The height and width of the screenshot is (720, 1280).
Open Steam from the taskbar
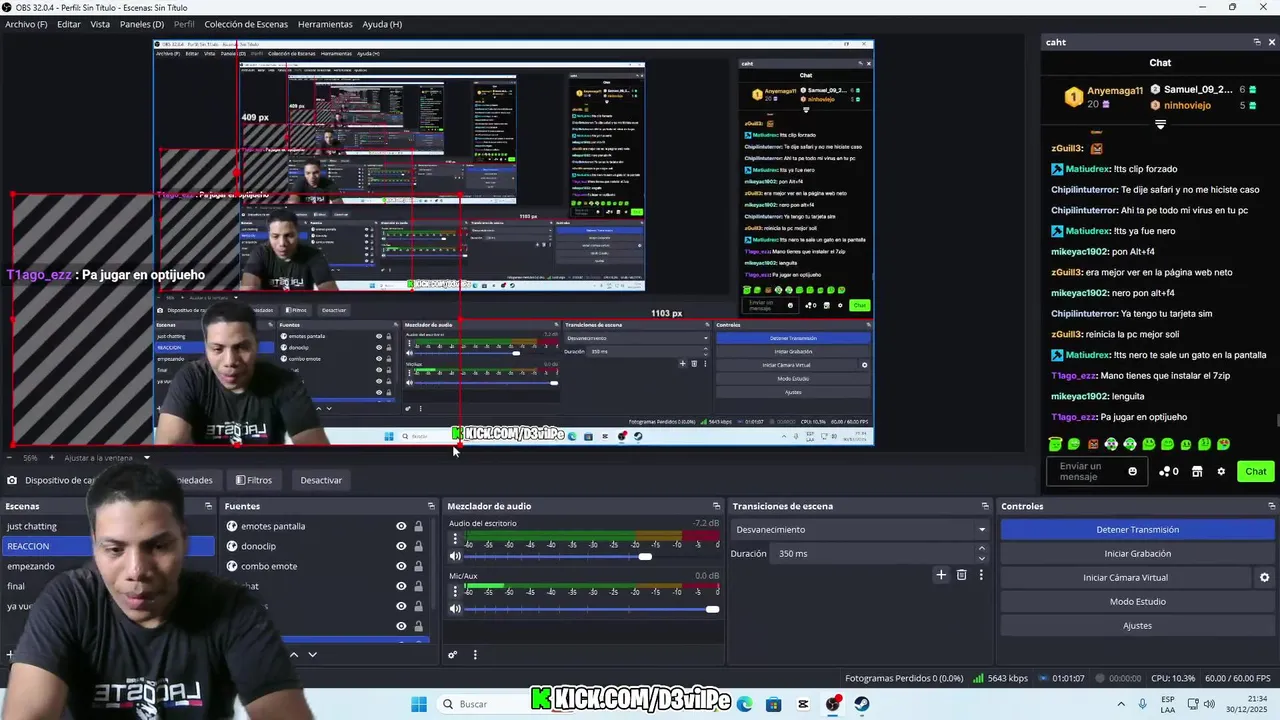click(862, 704)
